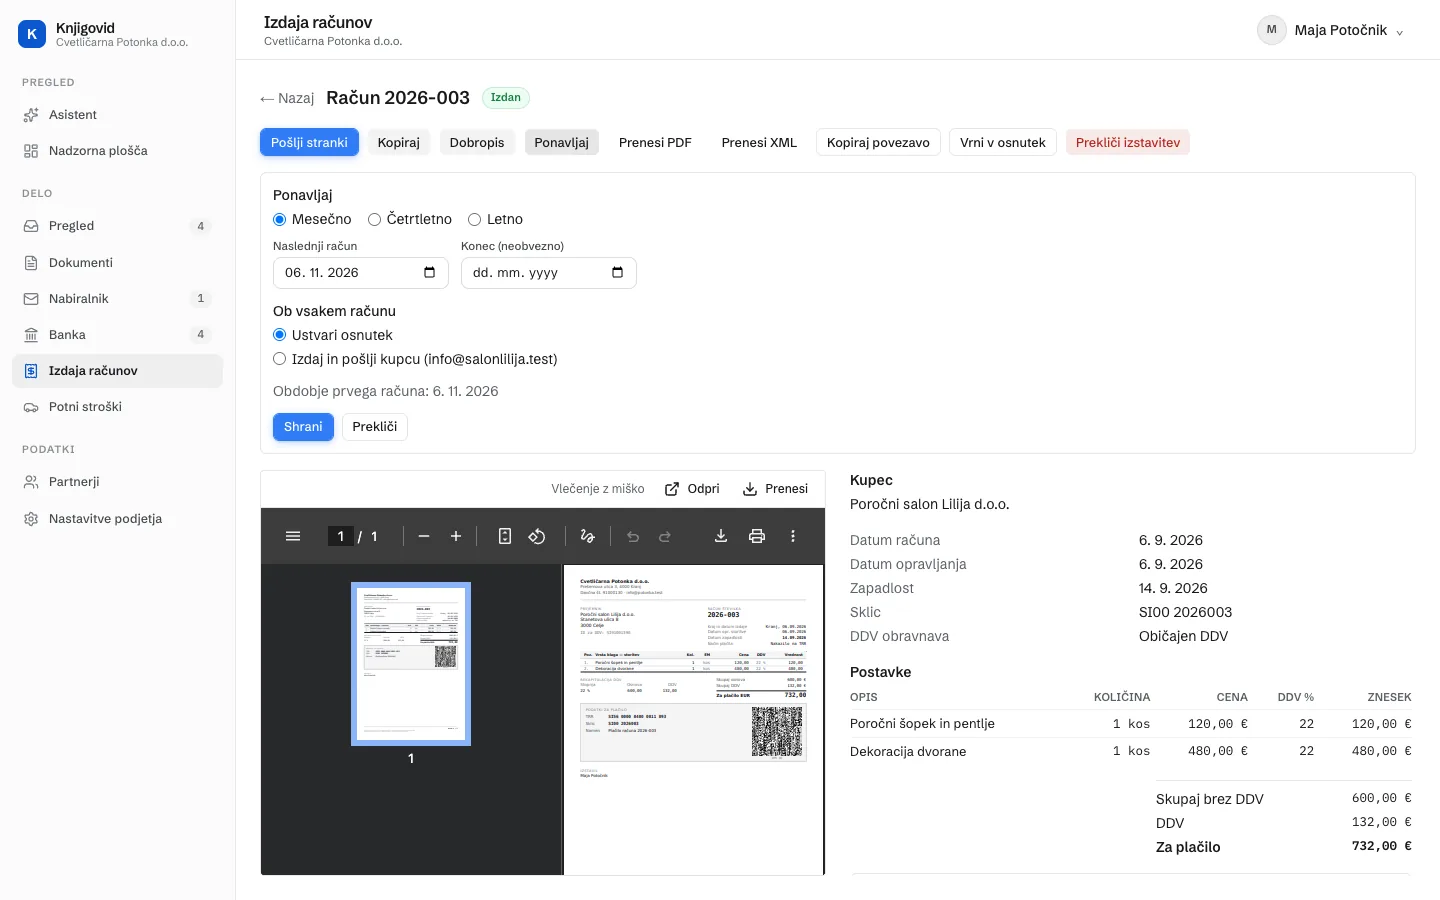Open the calendar picker for Naslednji račun
The height and width of the screenshot is (900, 1440).
430,272
